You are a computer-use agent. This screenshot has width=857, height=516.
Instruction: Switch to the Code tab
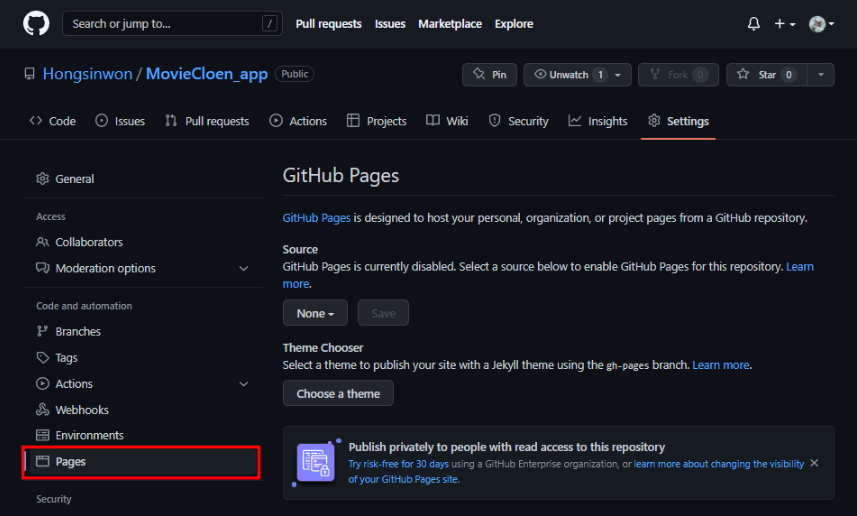point(52,121)
